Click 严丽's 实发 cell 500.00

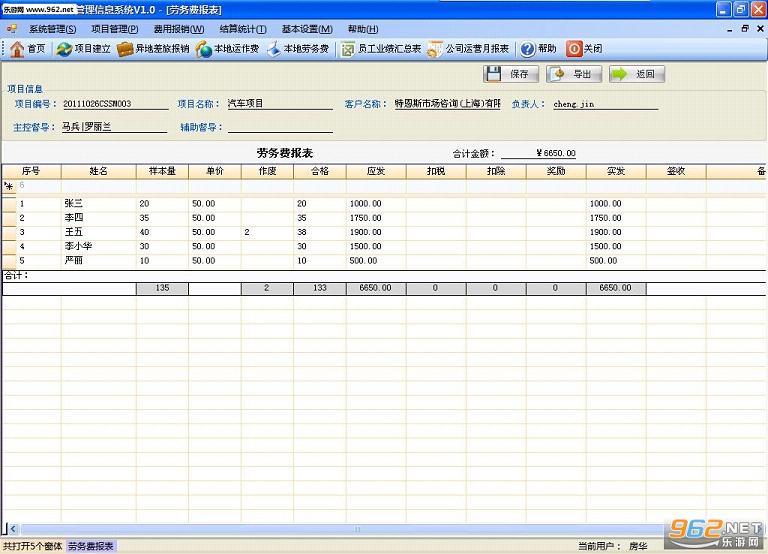pos(616,261)
